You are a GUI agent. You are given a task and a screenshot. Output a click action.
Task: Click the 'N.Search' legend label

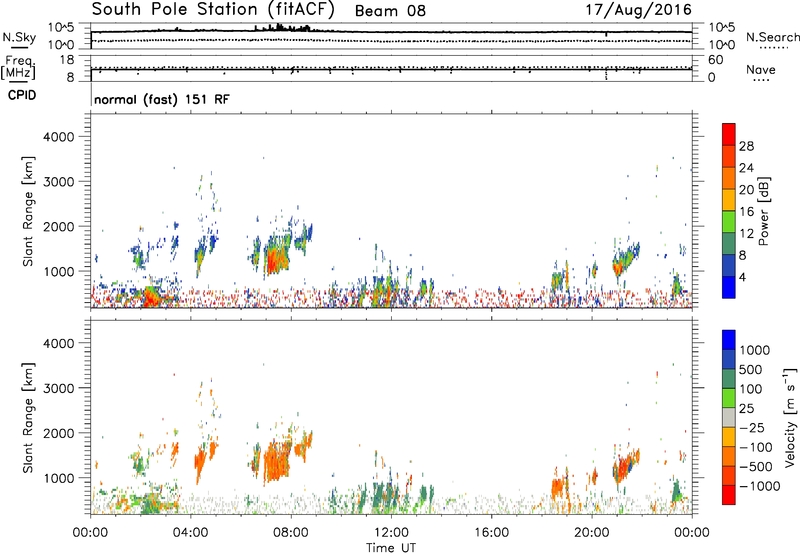click(772, 37)
